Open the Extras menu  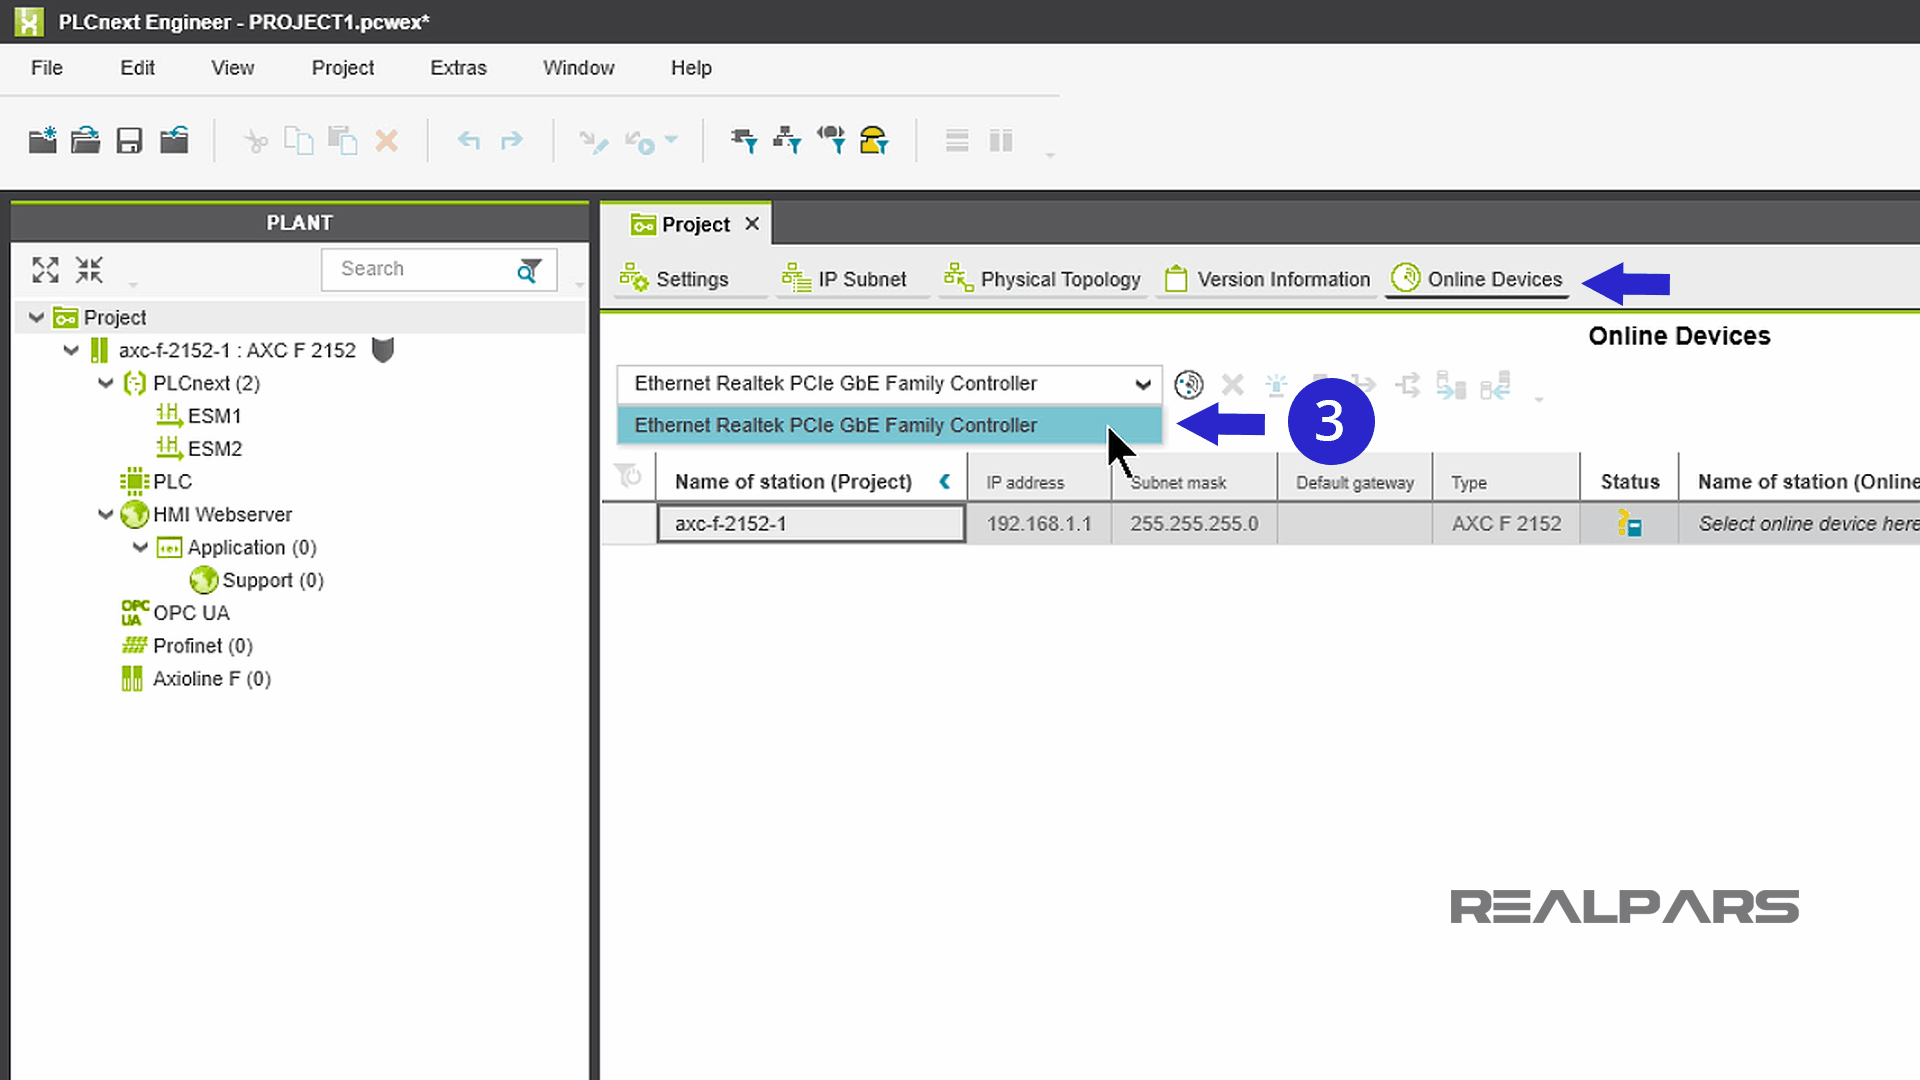[459, 67]
